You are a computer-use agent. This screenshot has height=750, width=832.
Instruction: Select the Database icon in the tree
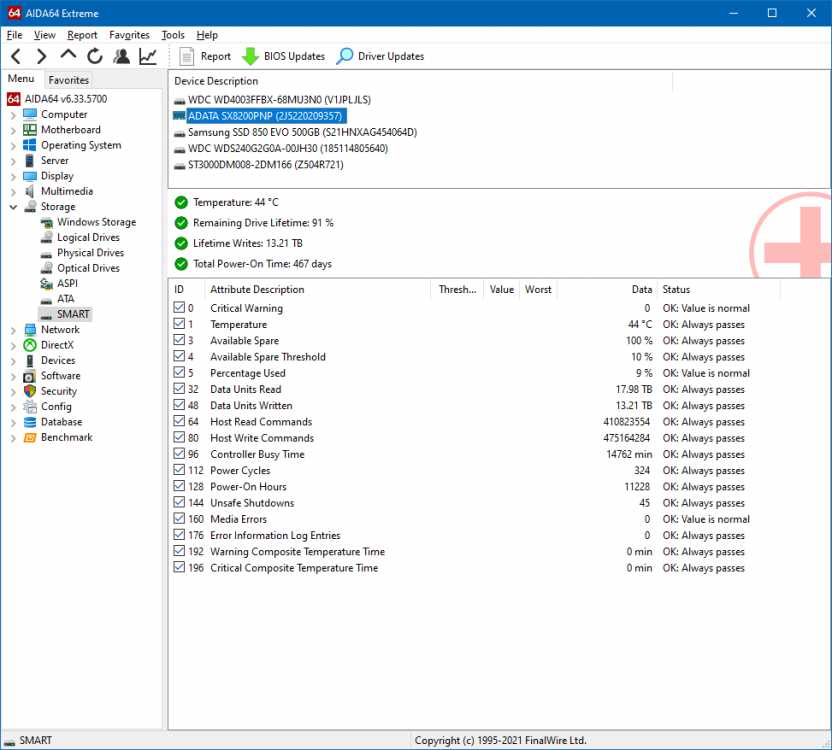pyautogui.click(x=30, y=422)
